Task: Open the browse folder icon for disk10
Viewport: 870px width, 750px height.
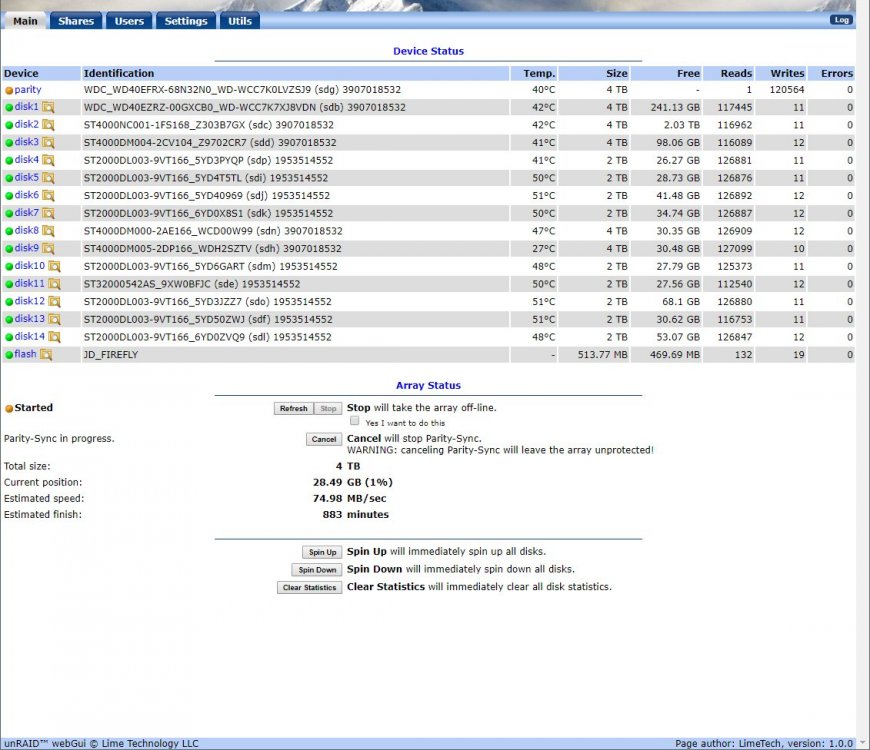Action: pos(54,267)
